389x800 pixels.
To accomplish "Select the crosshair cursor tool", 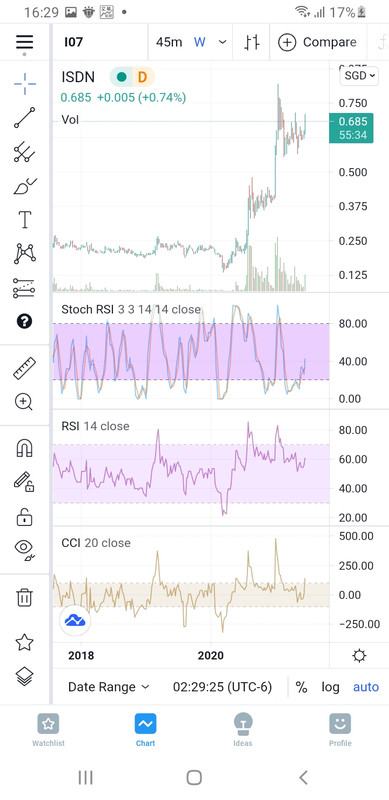I will pyautogui.click(x=25, y=84).
